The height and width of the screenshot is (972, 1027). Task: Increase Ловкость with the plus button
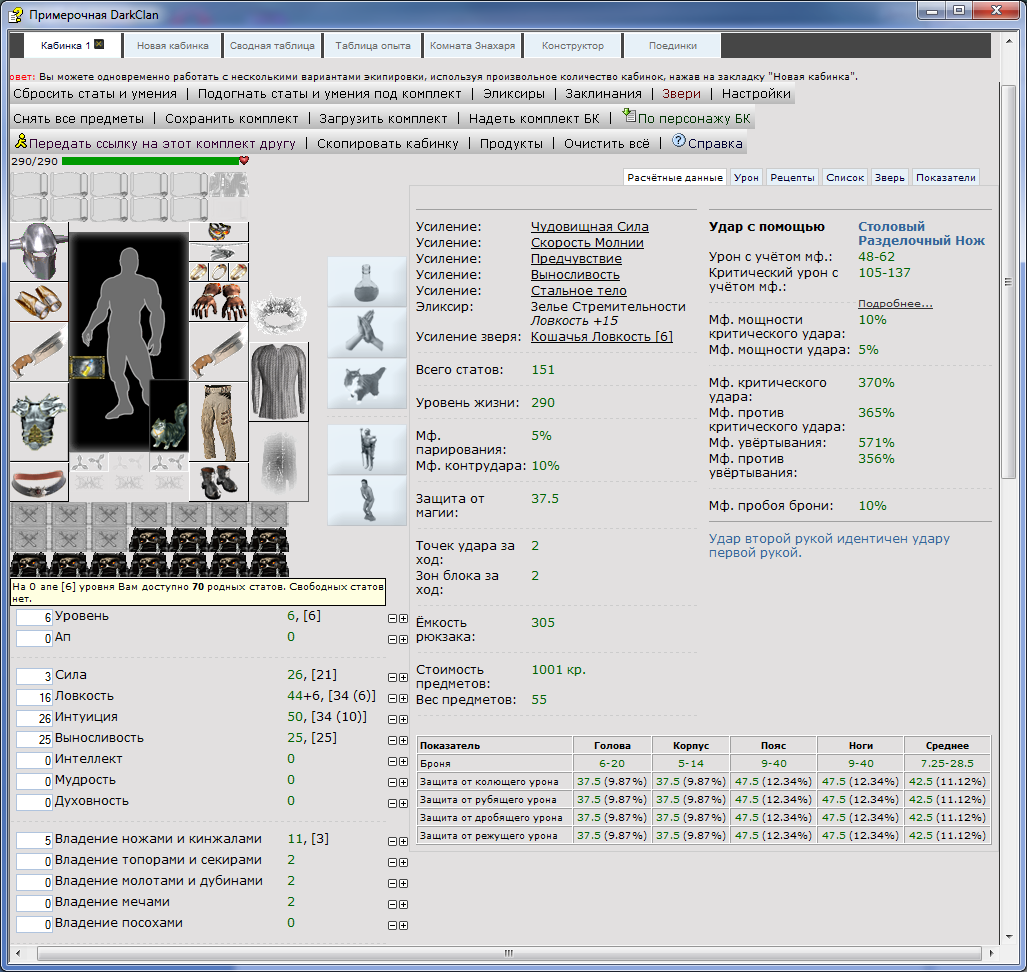pos(403,698)
